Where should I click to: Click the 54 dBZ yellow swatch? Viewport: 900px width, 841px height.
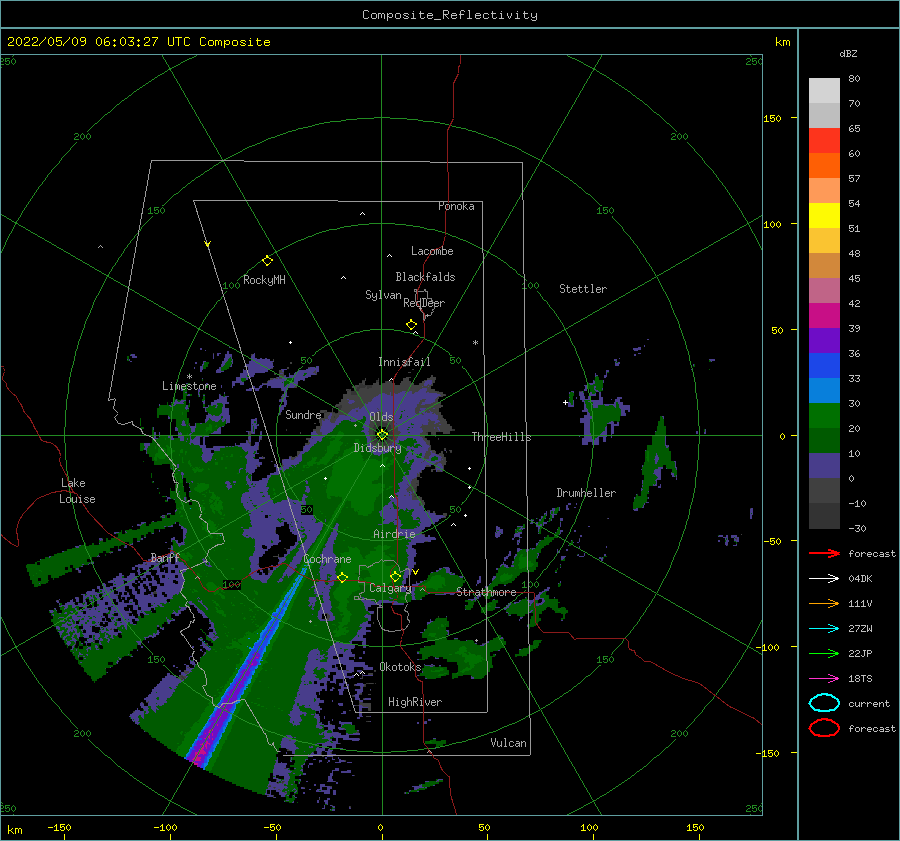click(824, 216)
